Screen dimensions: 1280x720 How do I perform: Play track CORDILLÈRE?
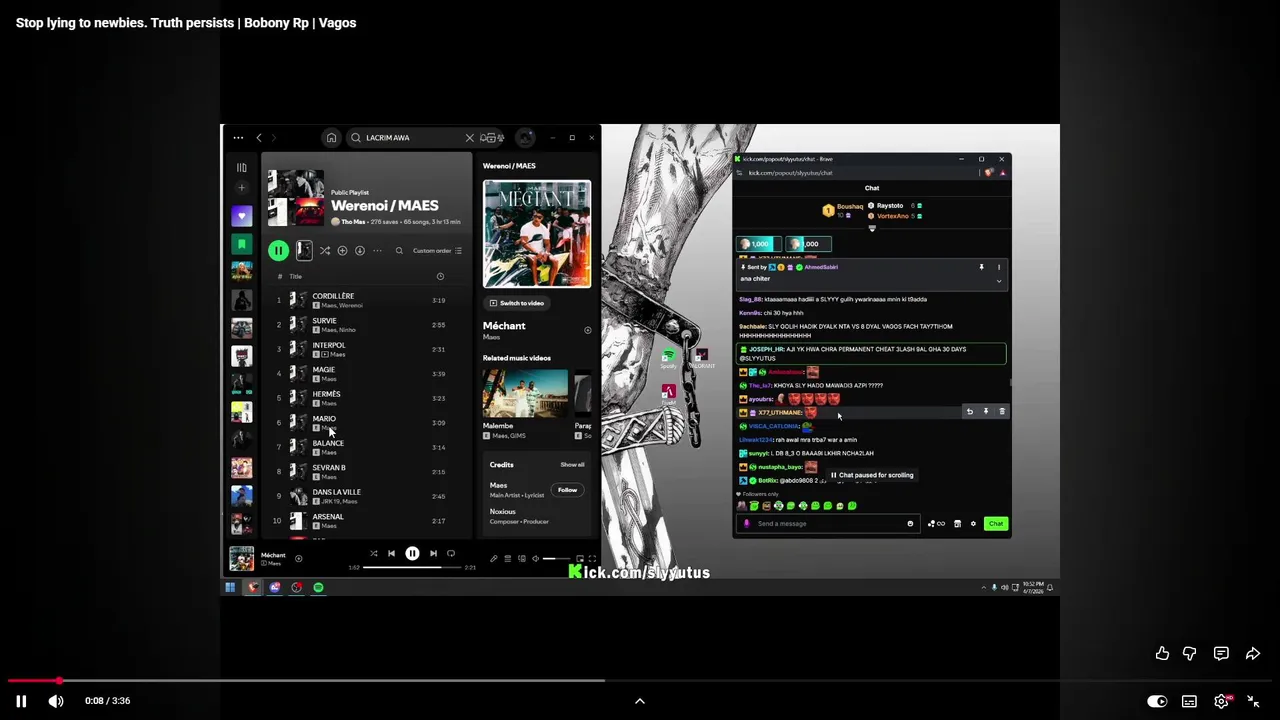365,300
